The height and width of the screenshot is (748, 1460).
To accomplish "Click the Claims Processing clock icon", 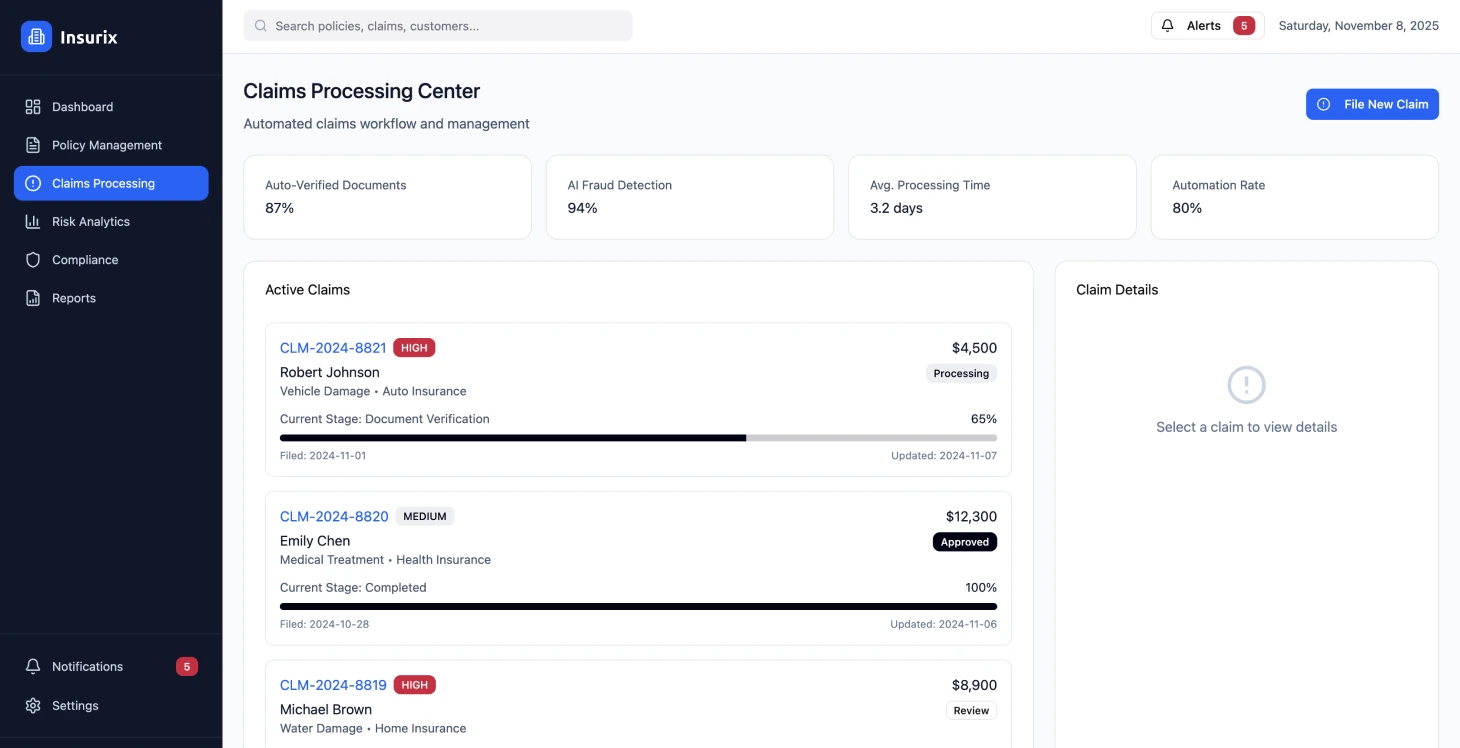I will 33,183.
